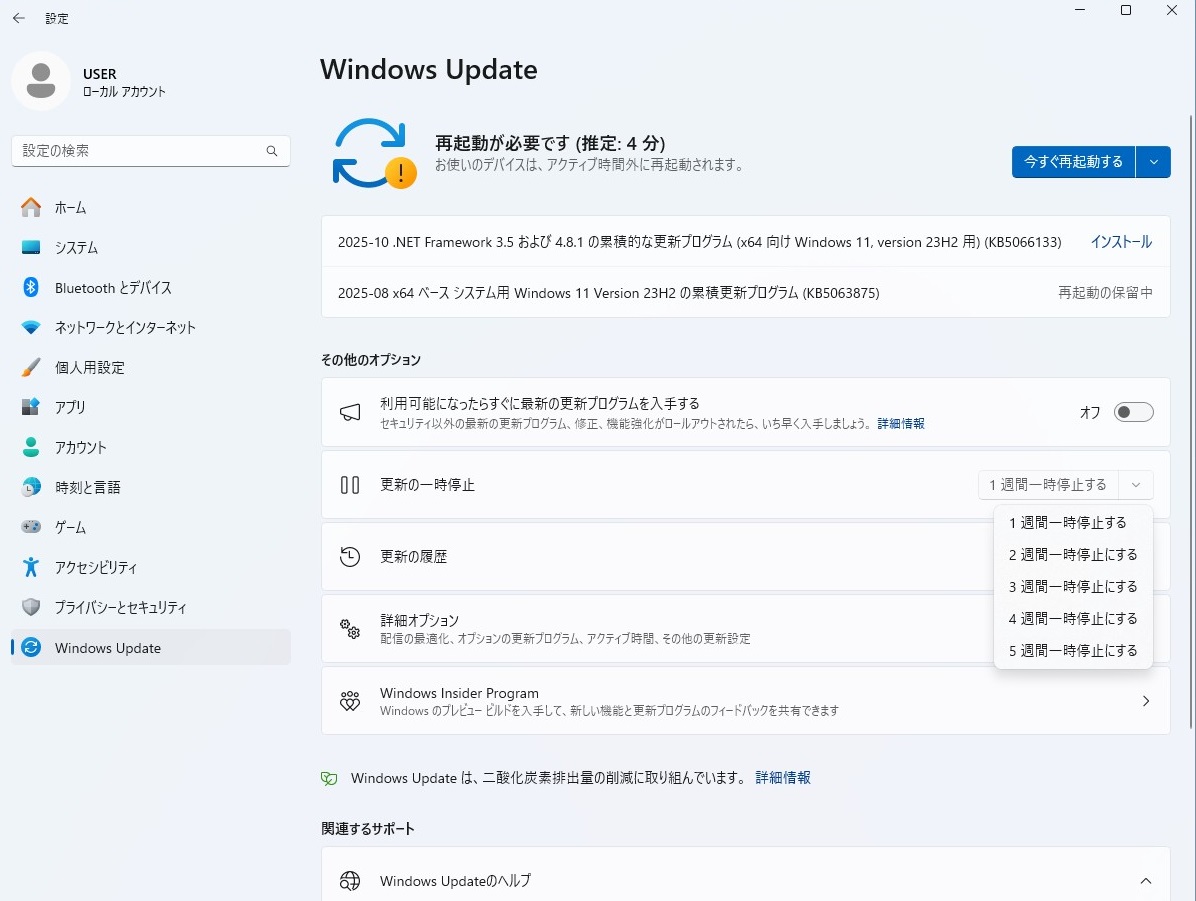The width and height of the screenshot is (1196, 901).
Task: Click the 設定の検索 search field
Action: point(140,151)
